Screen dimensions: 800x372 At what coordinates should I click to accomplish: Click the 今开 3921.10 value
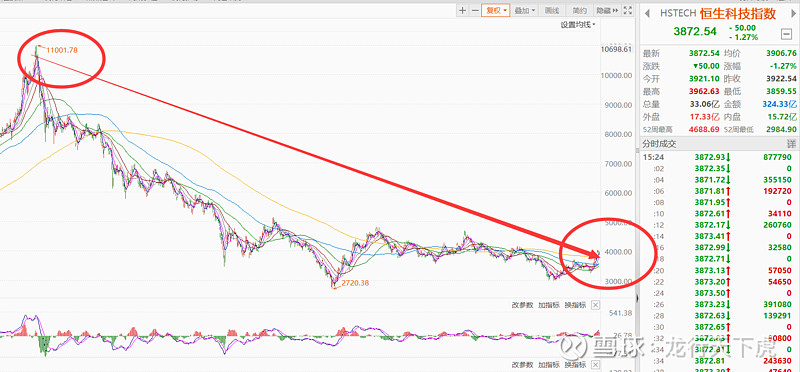click(704, 79)
